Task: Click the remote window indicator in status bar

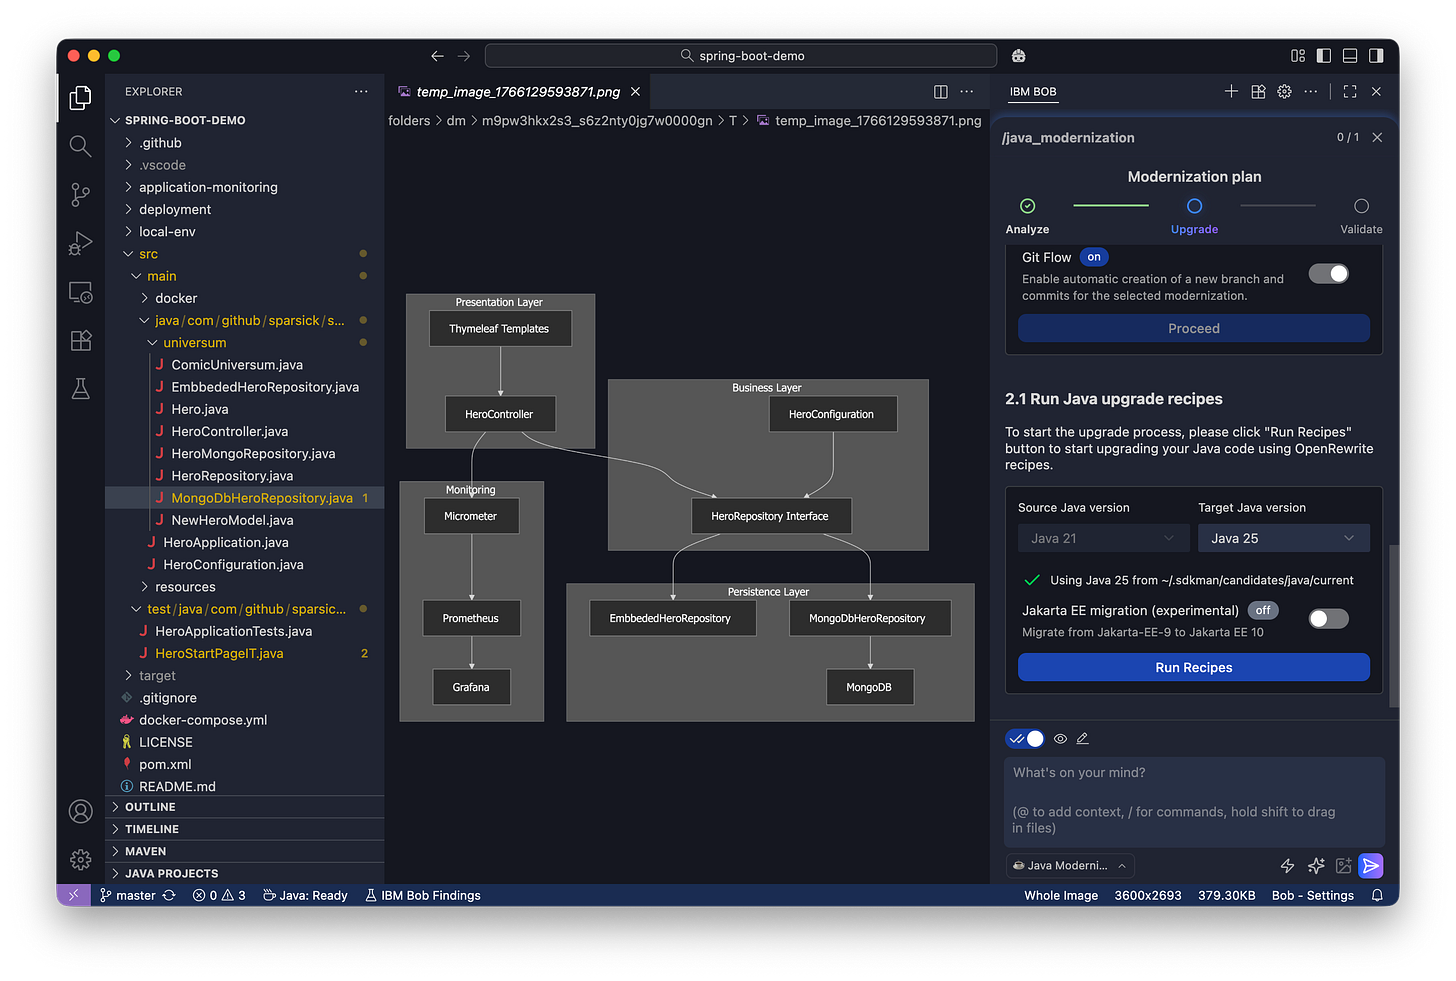Action: click(x=74, y=895)
